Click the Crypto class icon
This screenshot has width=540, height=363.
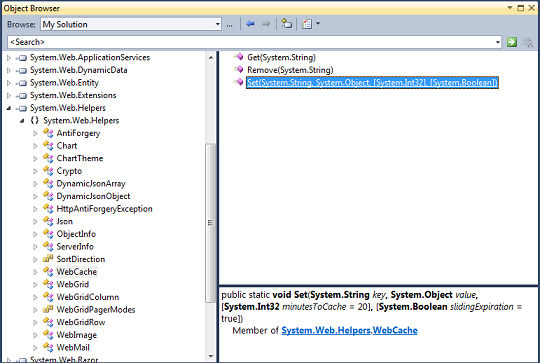(x=48, y=171)
